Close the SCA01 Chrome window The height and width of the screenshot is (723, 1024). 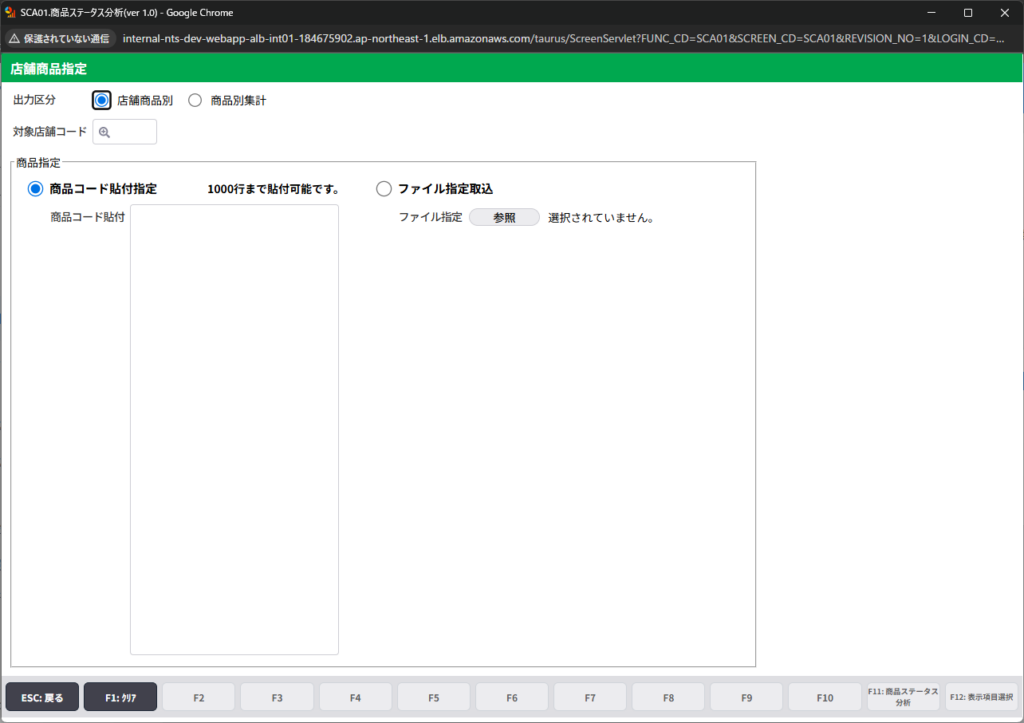click(1004, 12)
